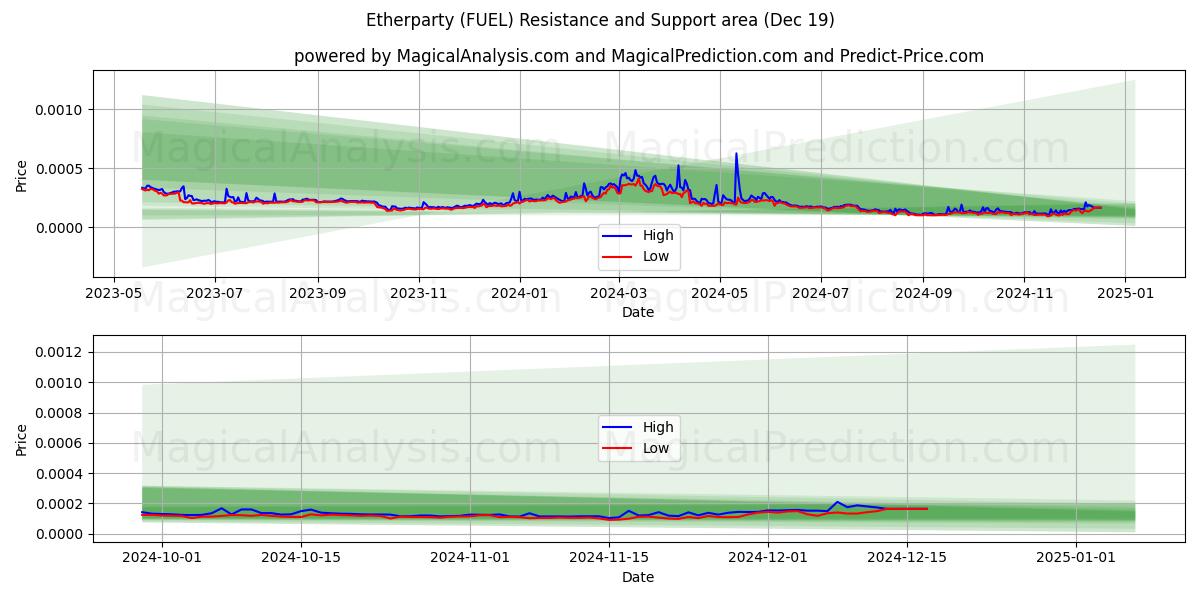Click the '2024-05' x-axis tick label
Image resolution: width=1200 pixels, height=600 pixels.
point(720,294)
